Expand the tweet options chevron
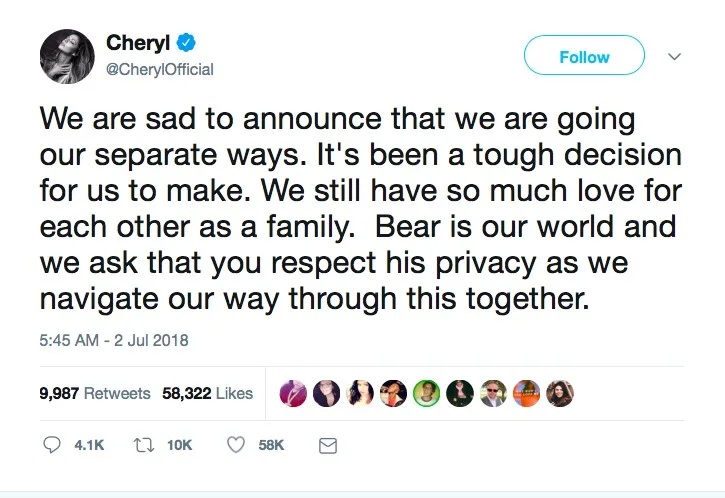Image resolution: width=725 pixels, height=498 pixels. coord(674,56)
